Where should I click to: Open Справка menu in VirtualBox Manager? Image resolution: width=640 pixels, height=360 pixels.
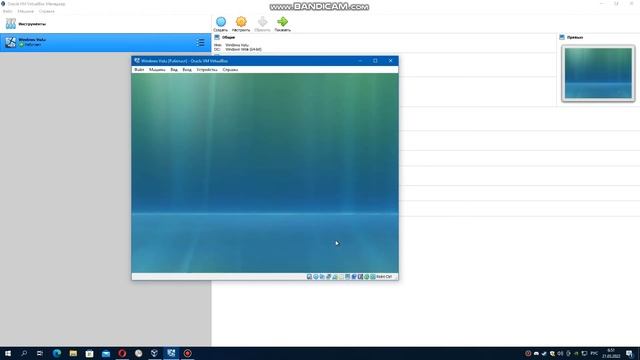(47, 11)
